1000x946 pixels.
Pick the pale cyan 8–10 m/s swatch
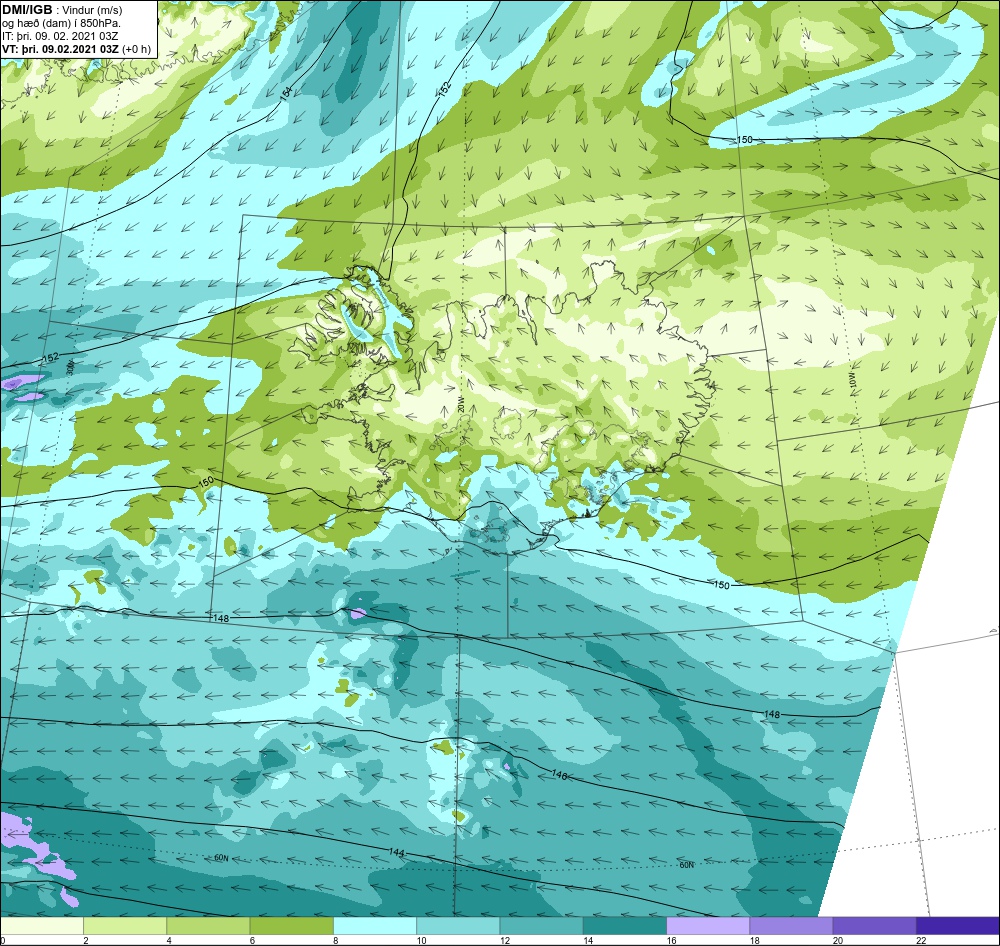click(375, 925)
